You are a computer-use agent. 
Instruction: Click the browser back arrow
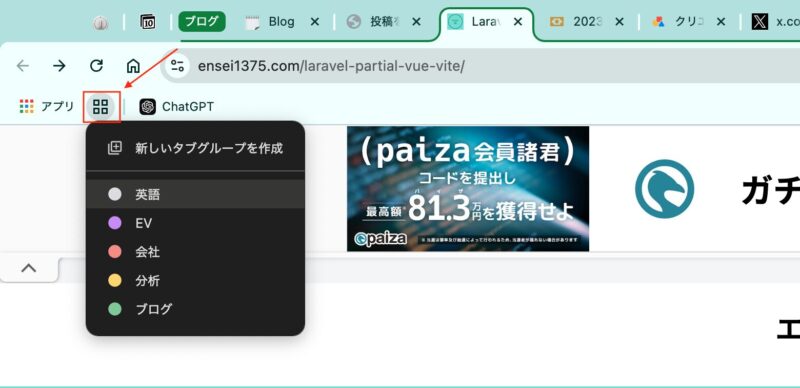point(22,66)
